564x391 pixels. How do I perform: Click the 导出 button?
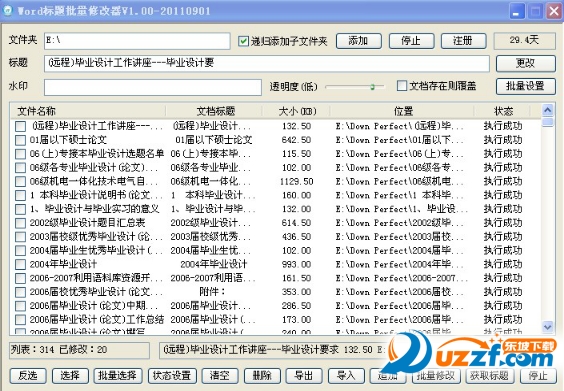click(304, 376)
